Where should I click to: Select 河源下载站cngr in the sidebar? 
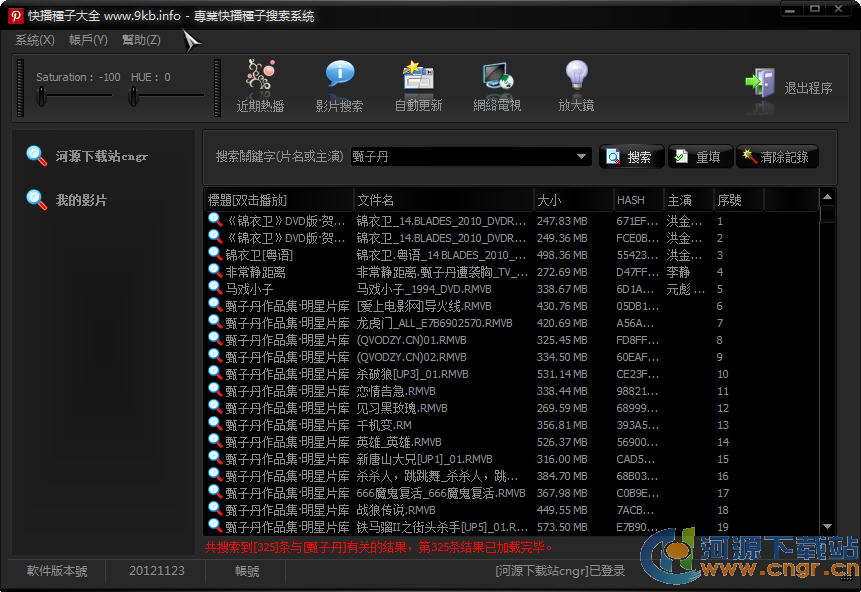pos(101,156)
